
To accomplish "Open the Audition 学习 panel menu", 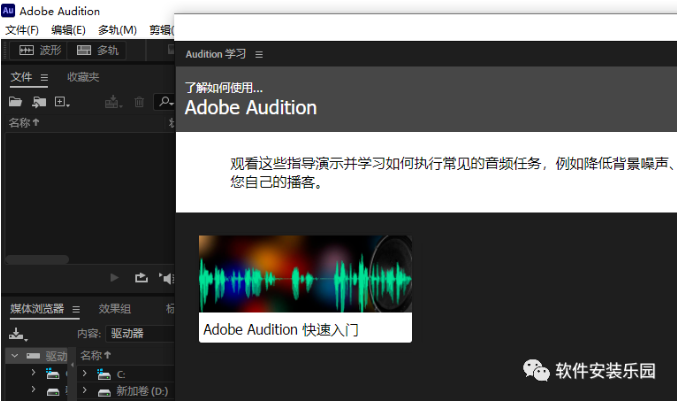I will [259, 54].
